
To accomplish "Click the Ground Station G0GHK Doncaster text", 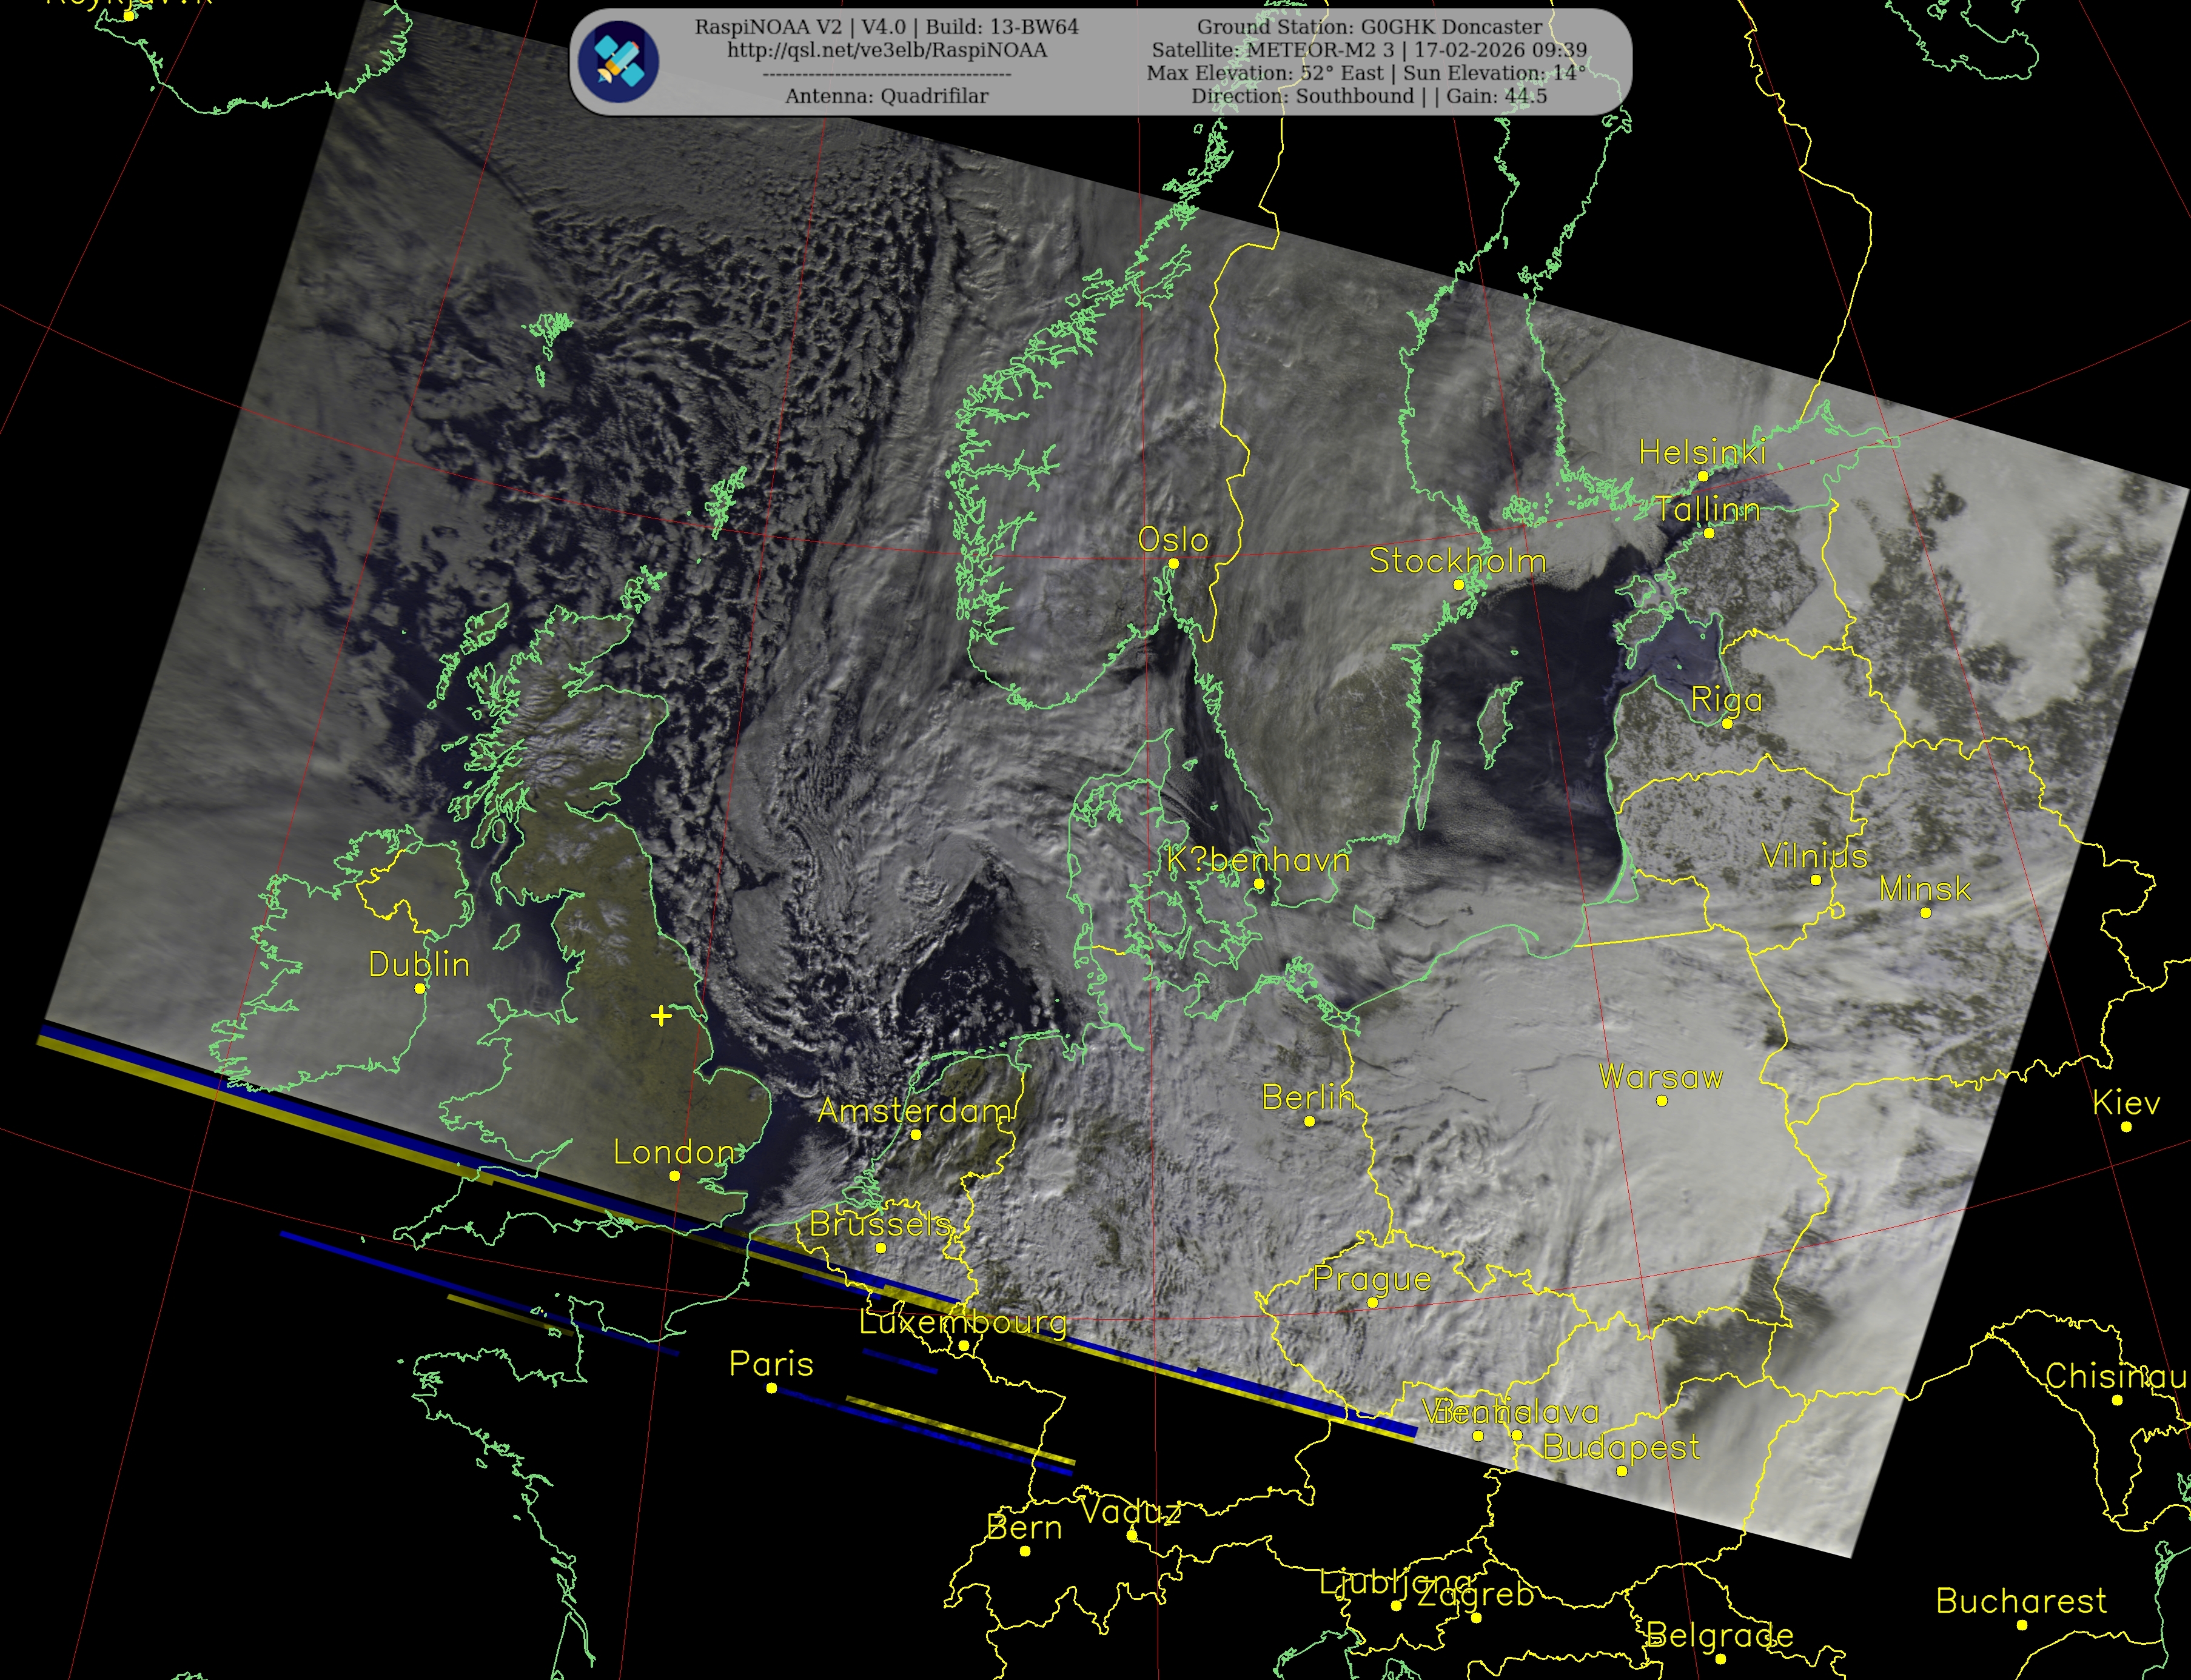I will click(1369, 27).
